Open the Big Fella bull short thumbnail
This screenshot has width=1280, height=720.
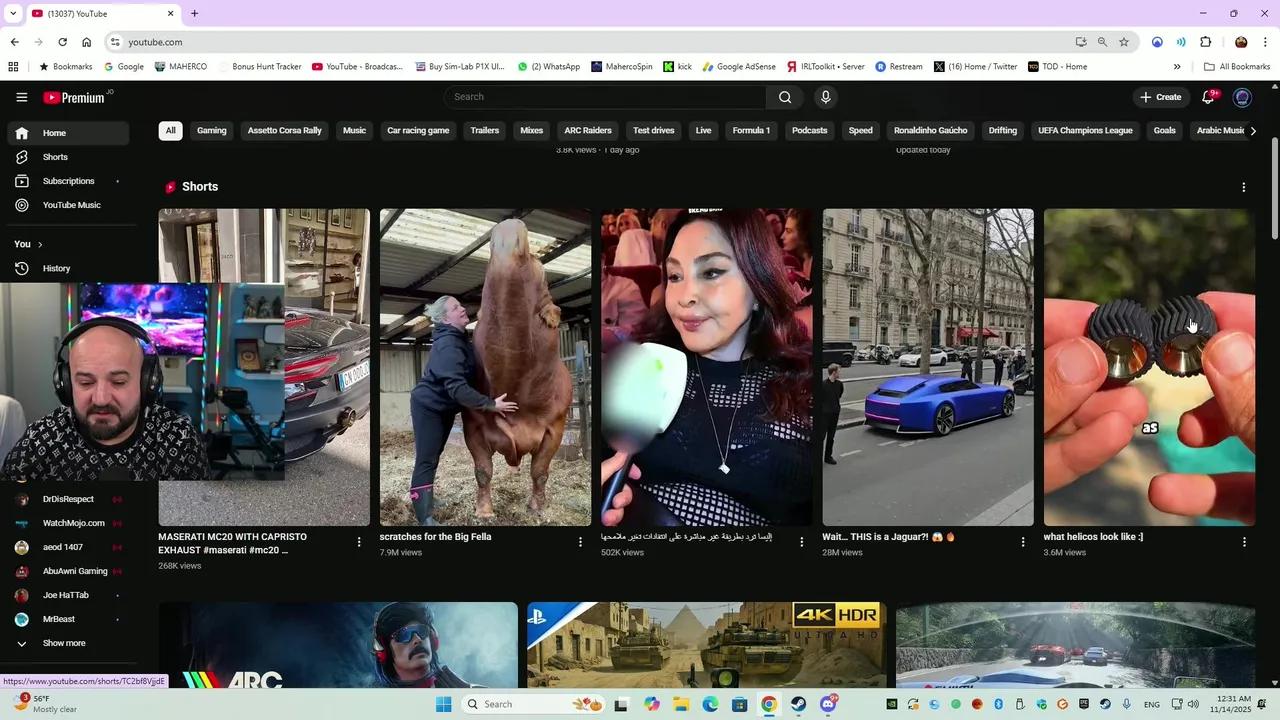pyautogui.click(x=485, y=367)
